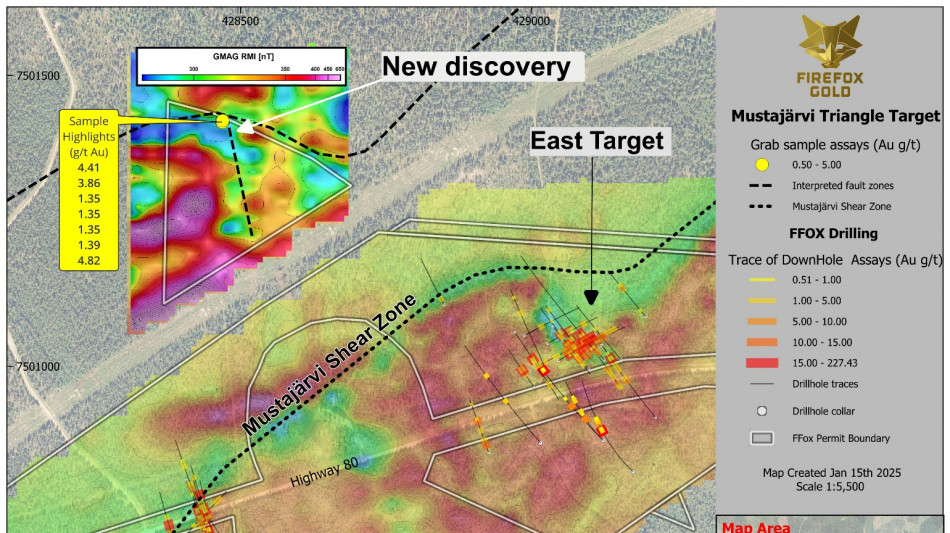The image size is (950, 533).
Task: Click the FFox Permit Boundary legend symbol
Action: point(762,438)
